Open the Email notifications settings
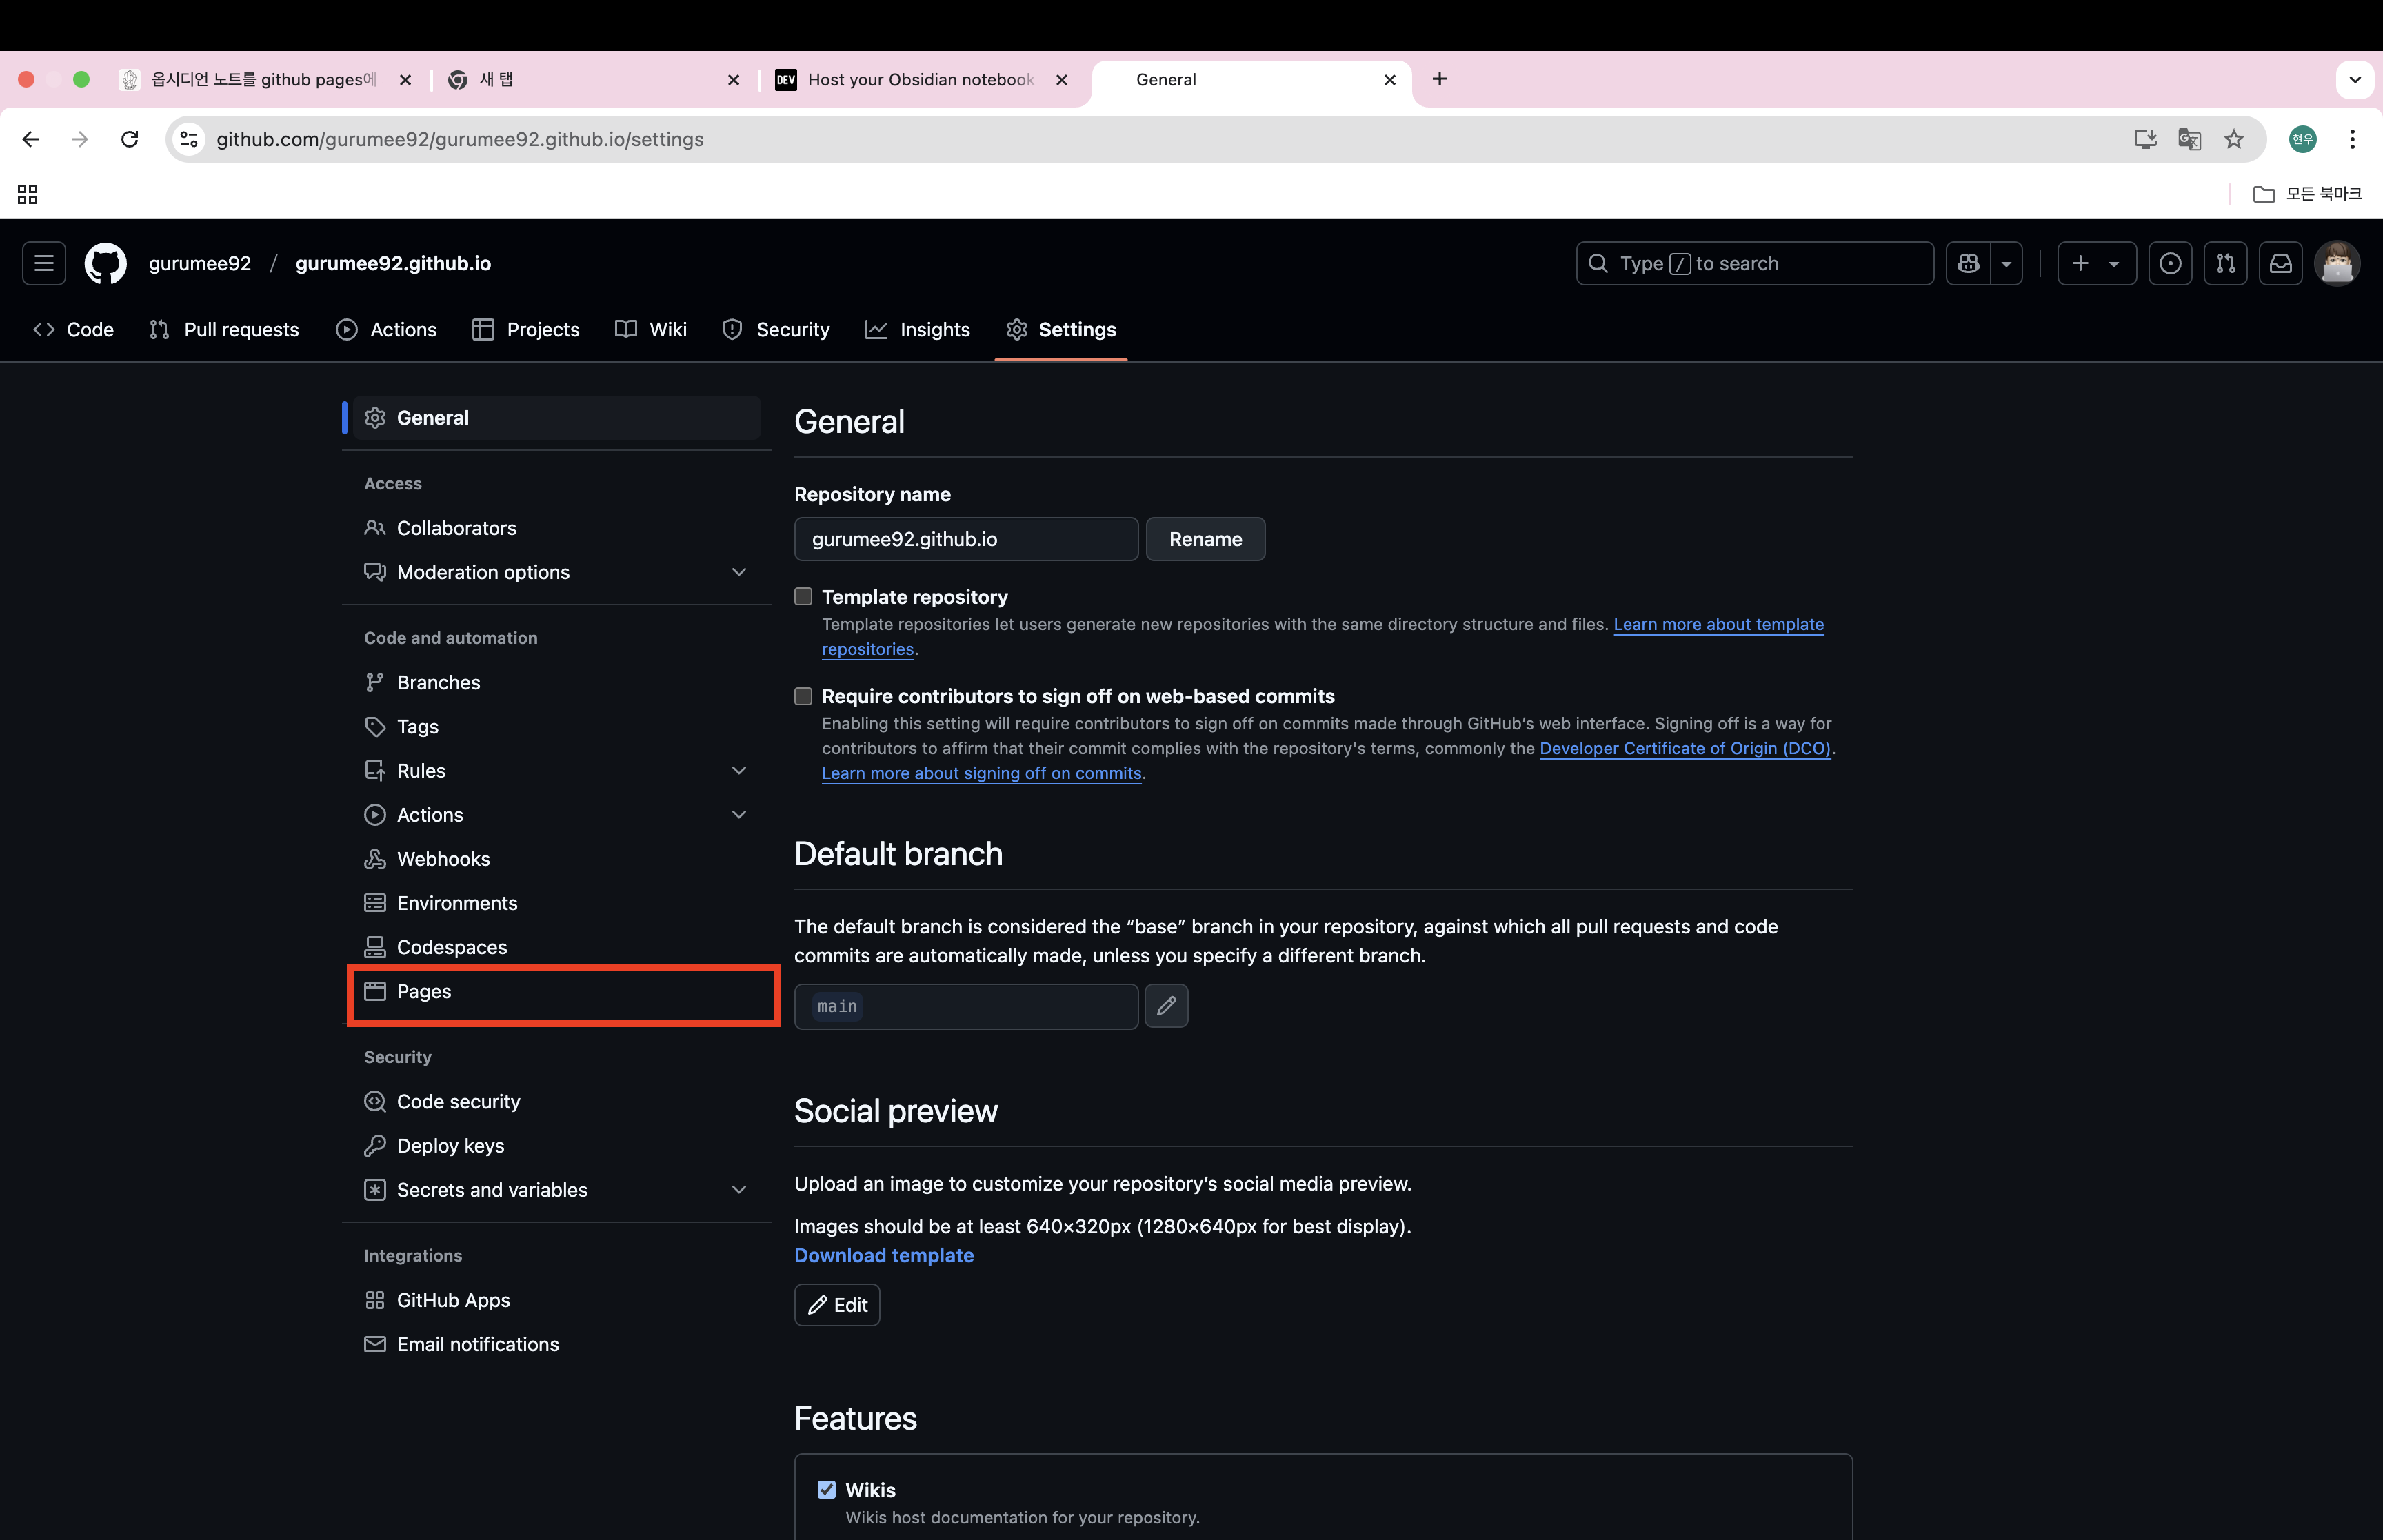Image resolution: width=2383 pixels, height=1540 pixels. point(556,1344)
